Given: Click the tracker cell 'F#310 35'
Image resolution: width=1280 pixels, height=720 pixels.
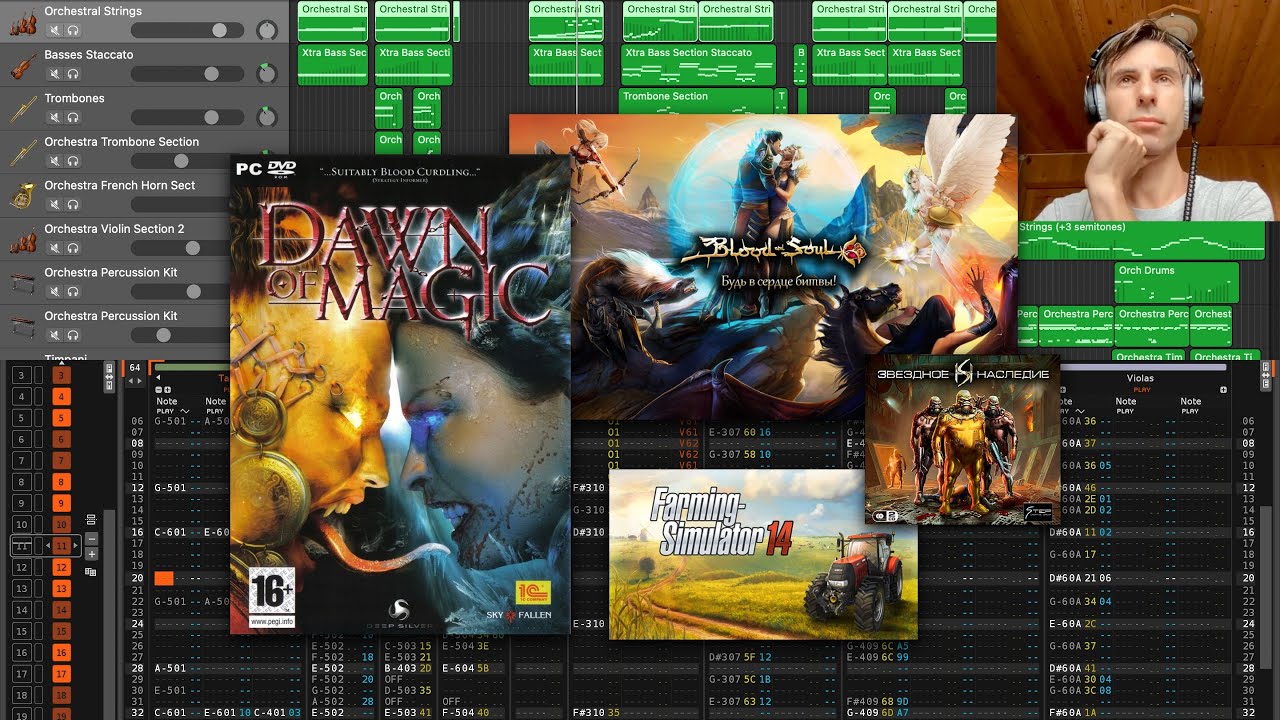Looking at the screenshot, I should 597,713.
